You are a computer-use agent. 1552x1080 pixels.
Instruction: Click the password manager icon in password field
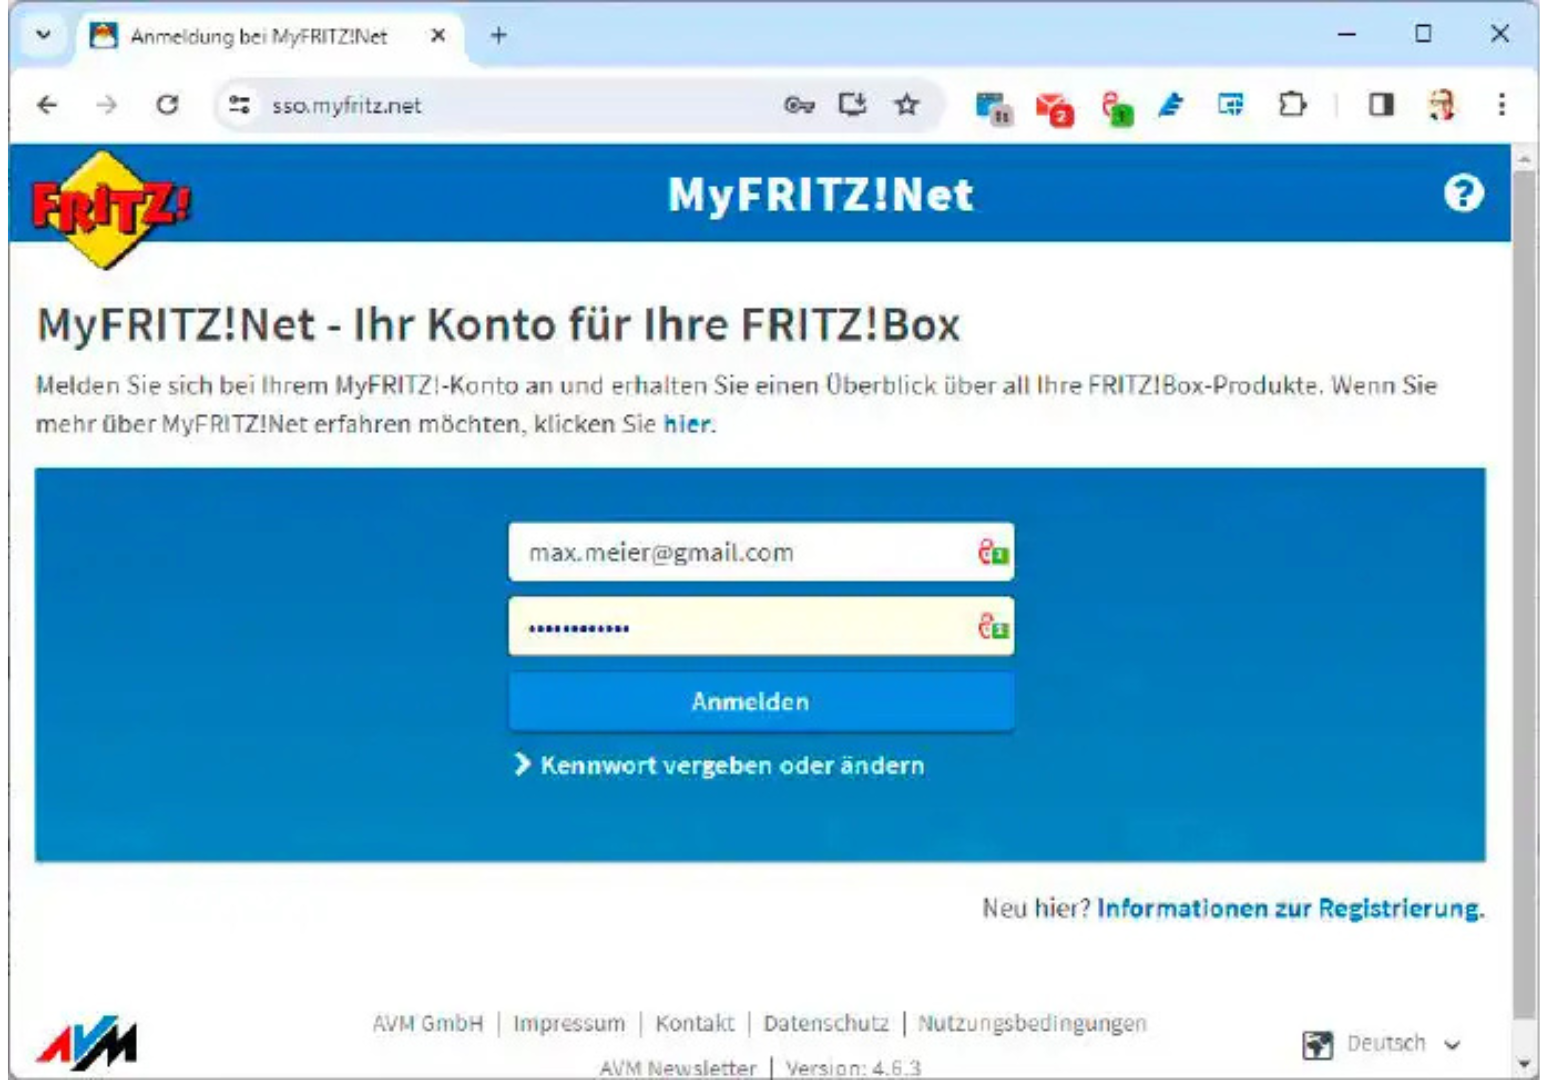click(993, 627)
